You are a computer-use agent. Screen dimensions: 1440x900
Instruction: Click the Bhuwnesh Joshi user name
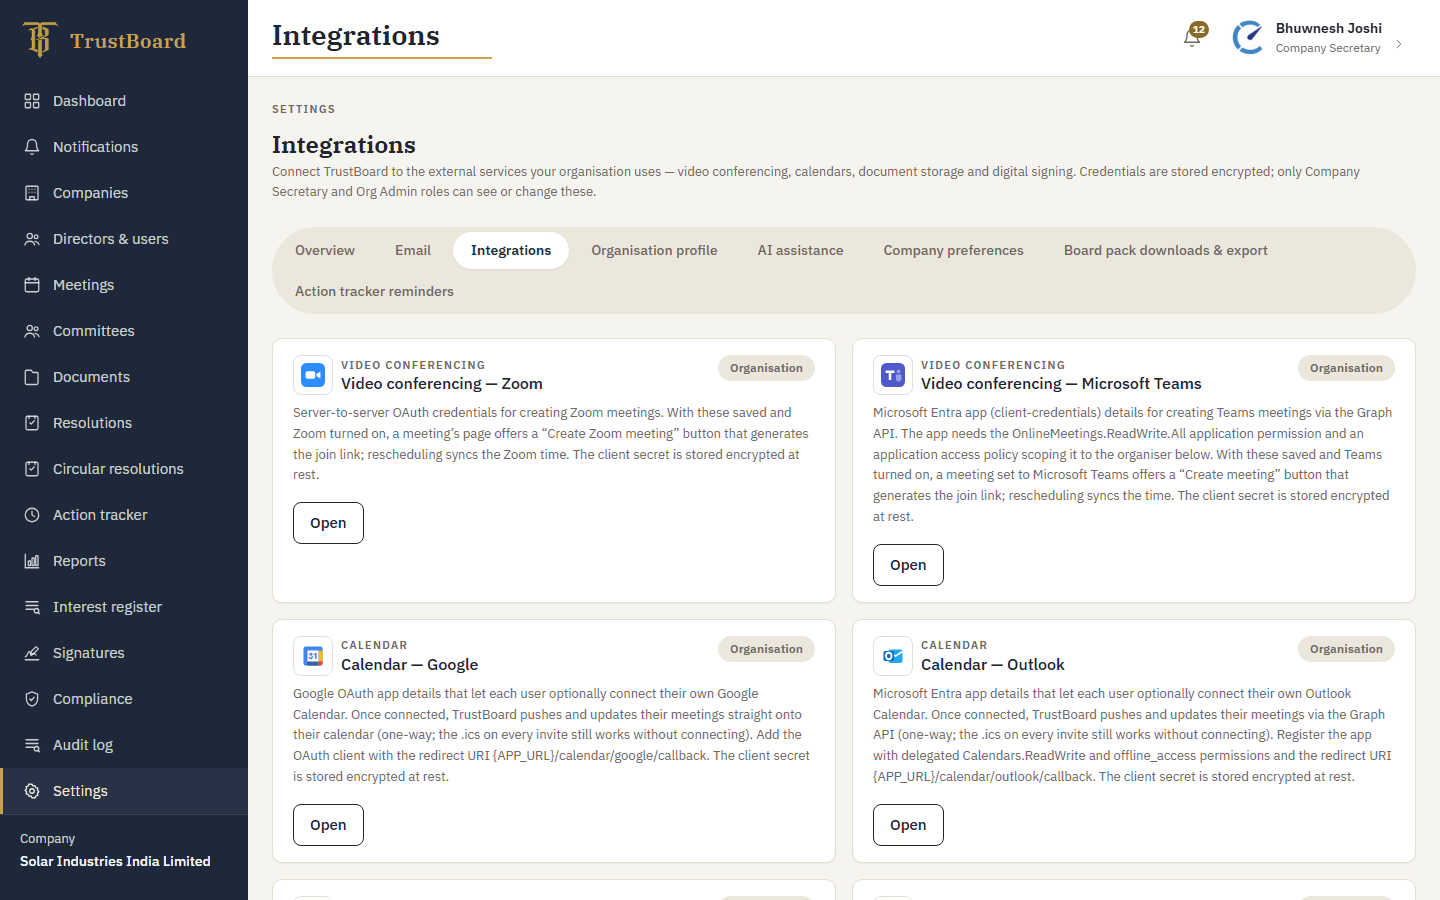(x=1329, y=28)
